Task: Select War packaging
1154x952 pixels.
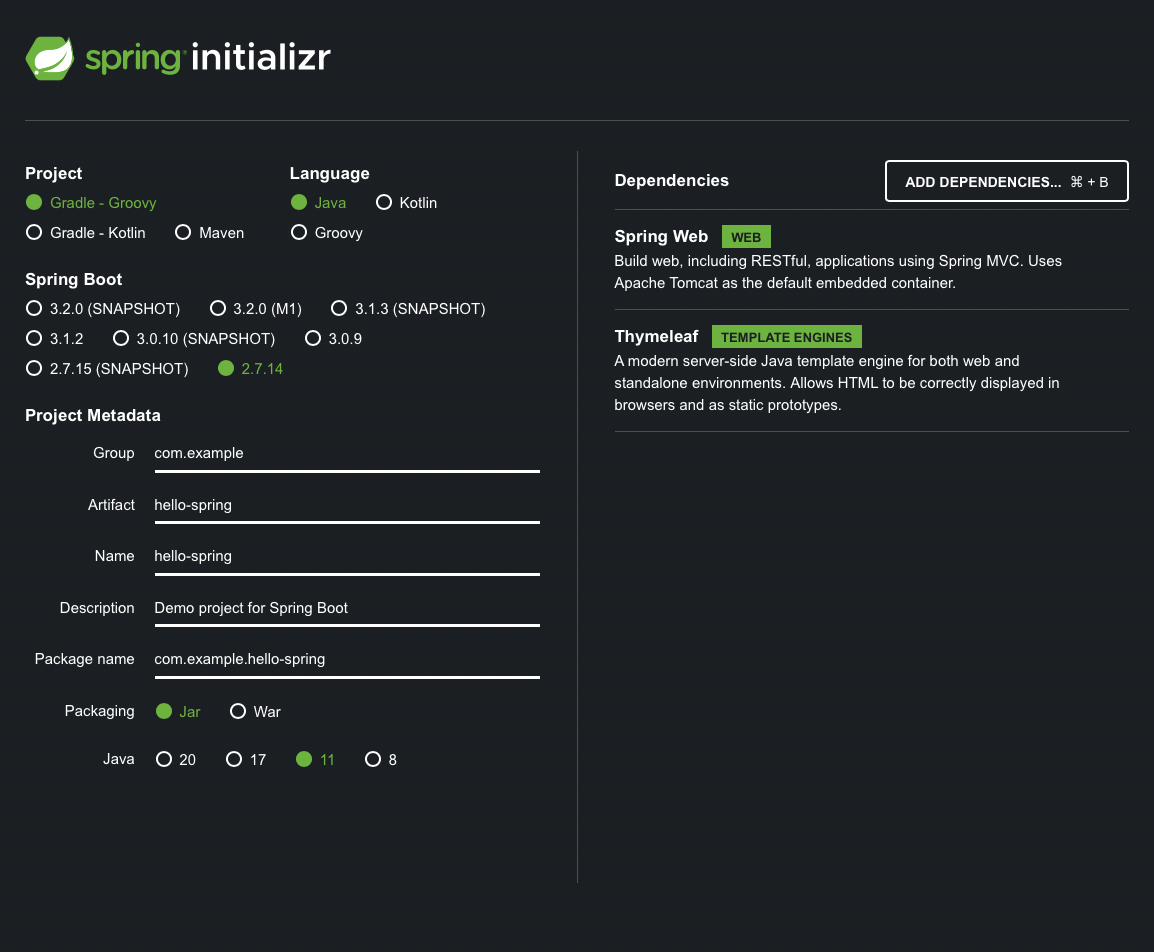Action: pyautogui.click(x=255, y=711)
